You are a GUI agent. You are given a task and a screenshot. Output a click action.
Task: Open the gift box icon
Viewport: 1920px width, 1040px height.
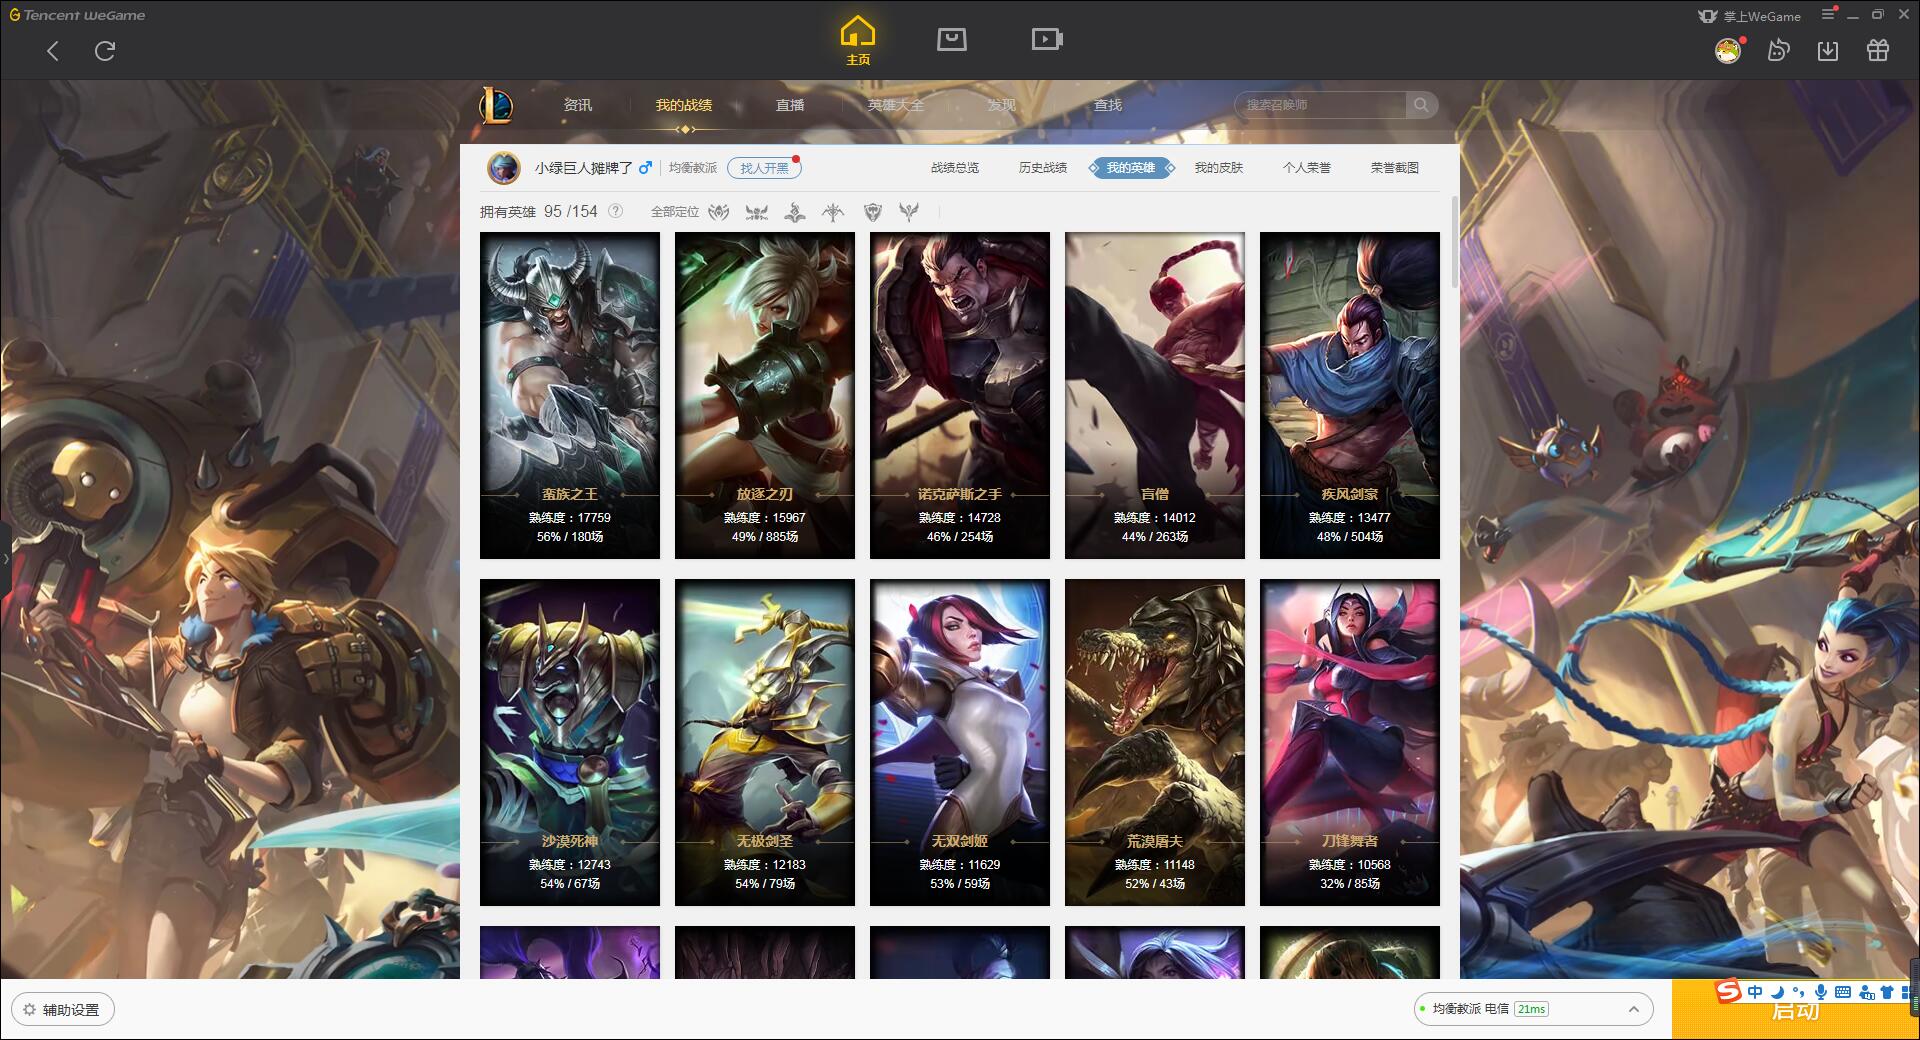coord(1878,50)
